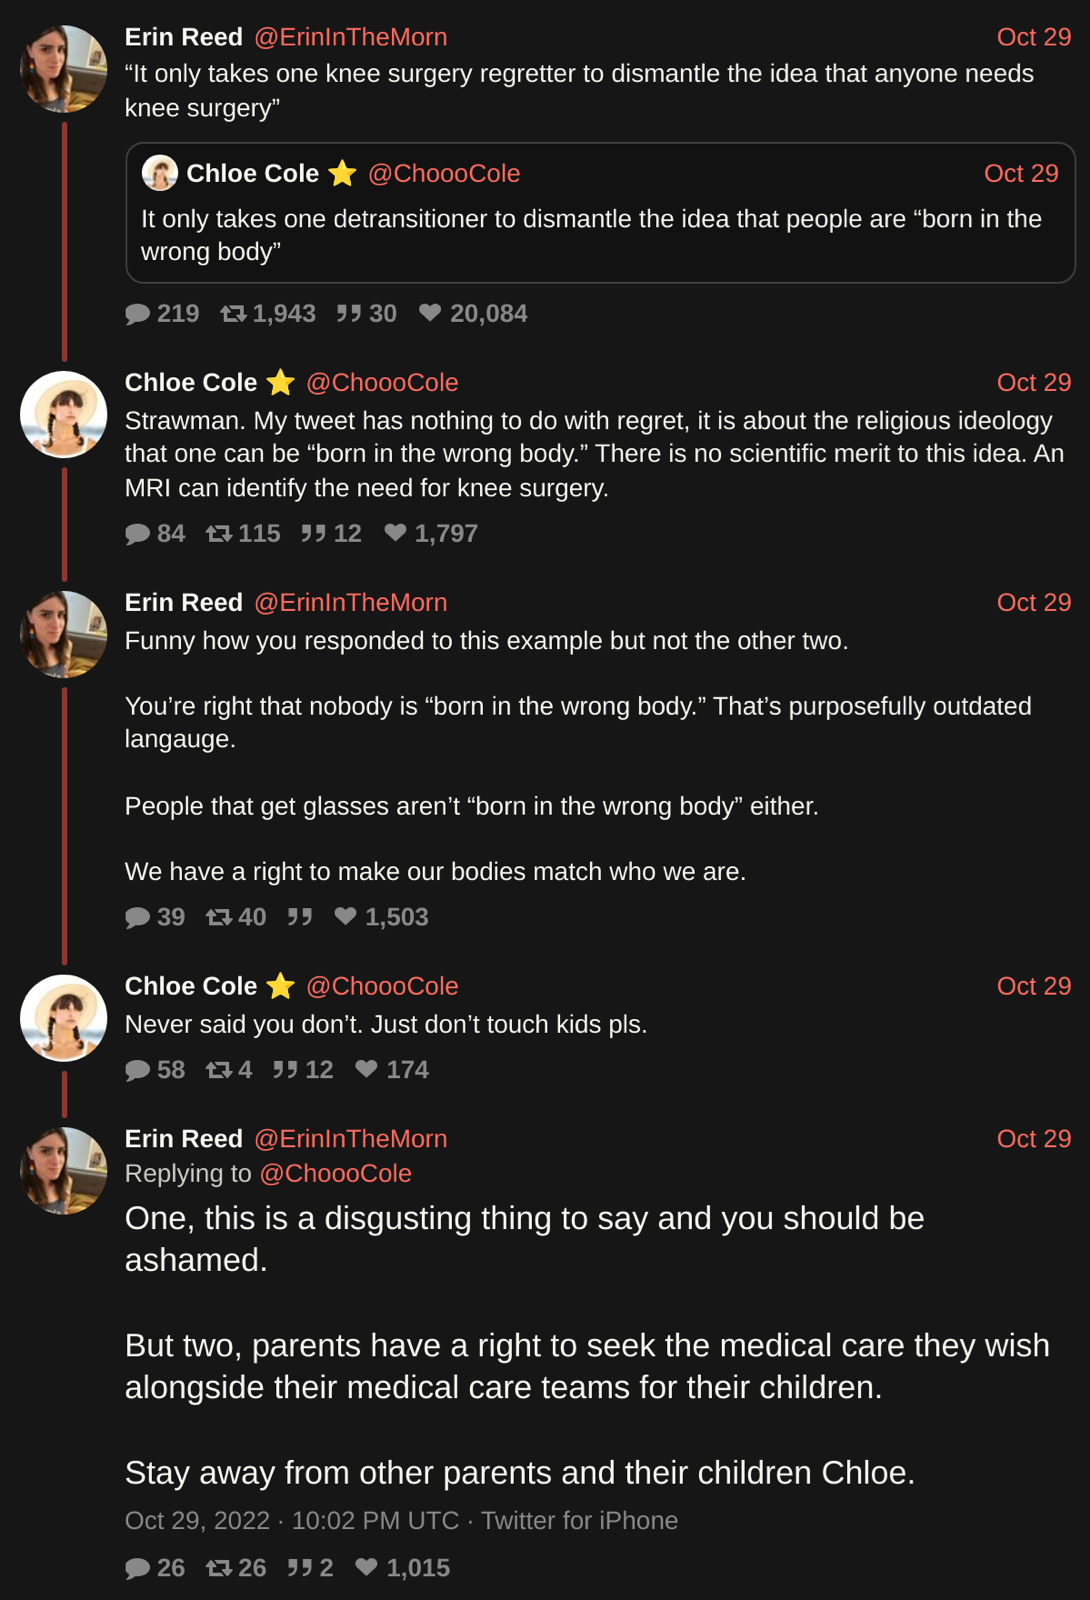Image resolution: width=1090 pixels, height=1600 pixels.
Task: Click heart icon with 1,015 likes
Action: pos(367,1567)
